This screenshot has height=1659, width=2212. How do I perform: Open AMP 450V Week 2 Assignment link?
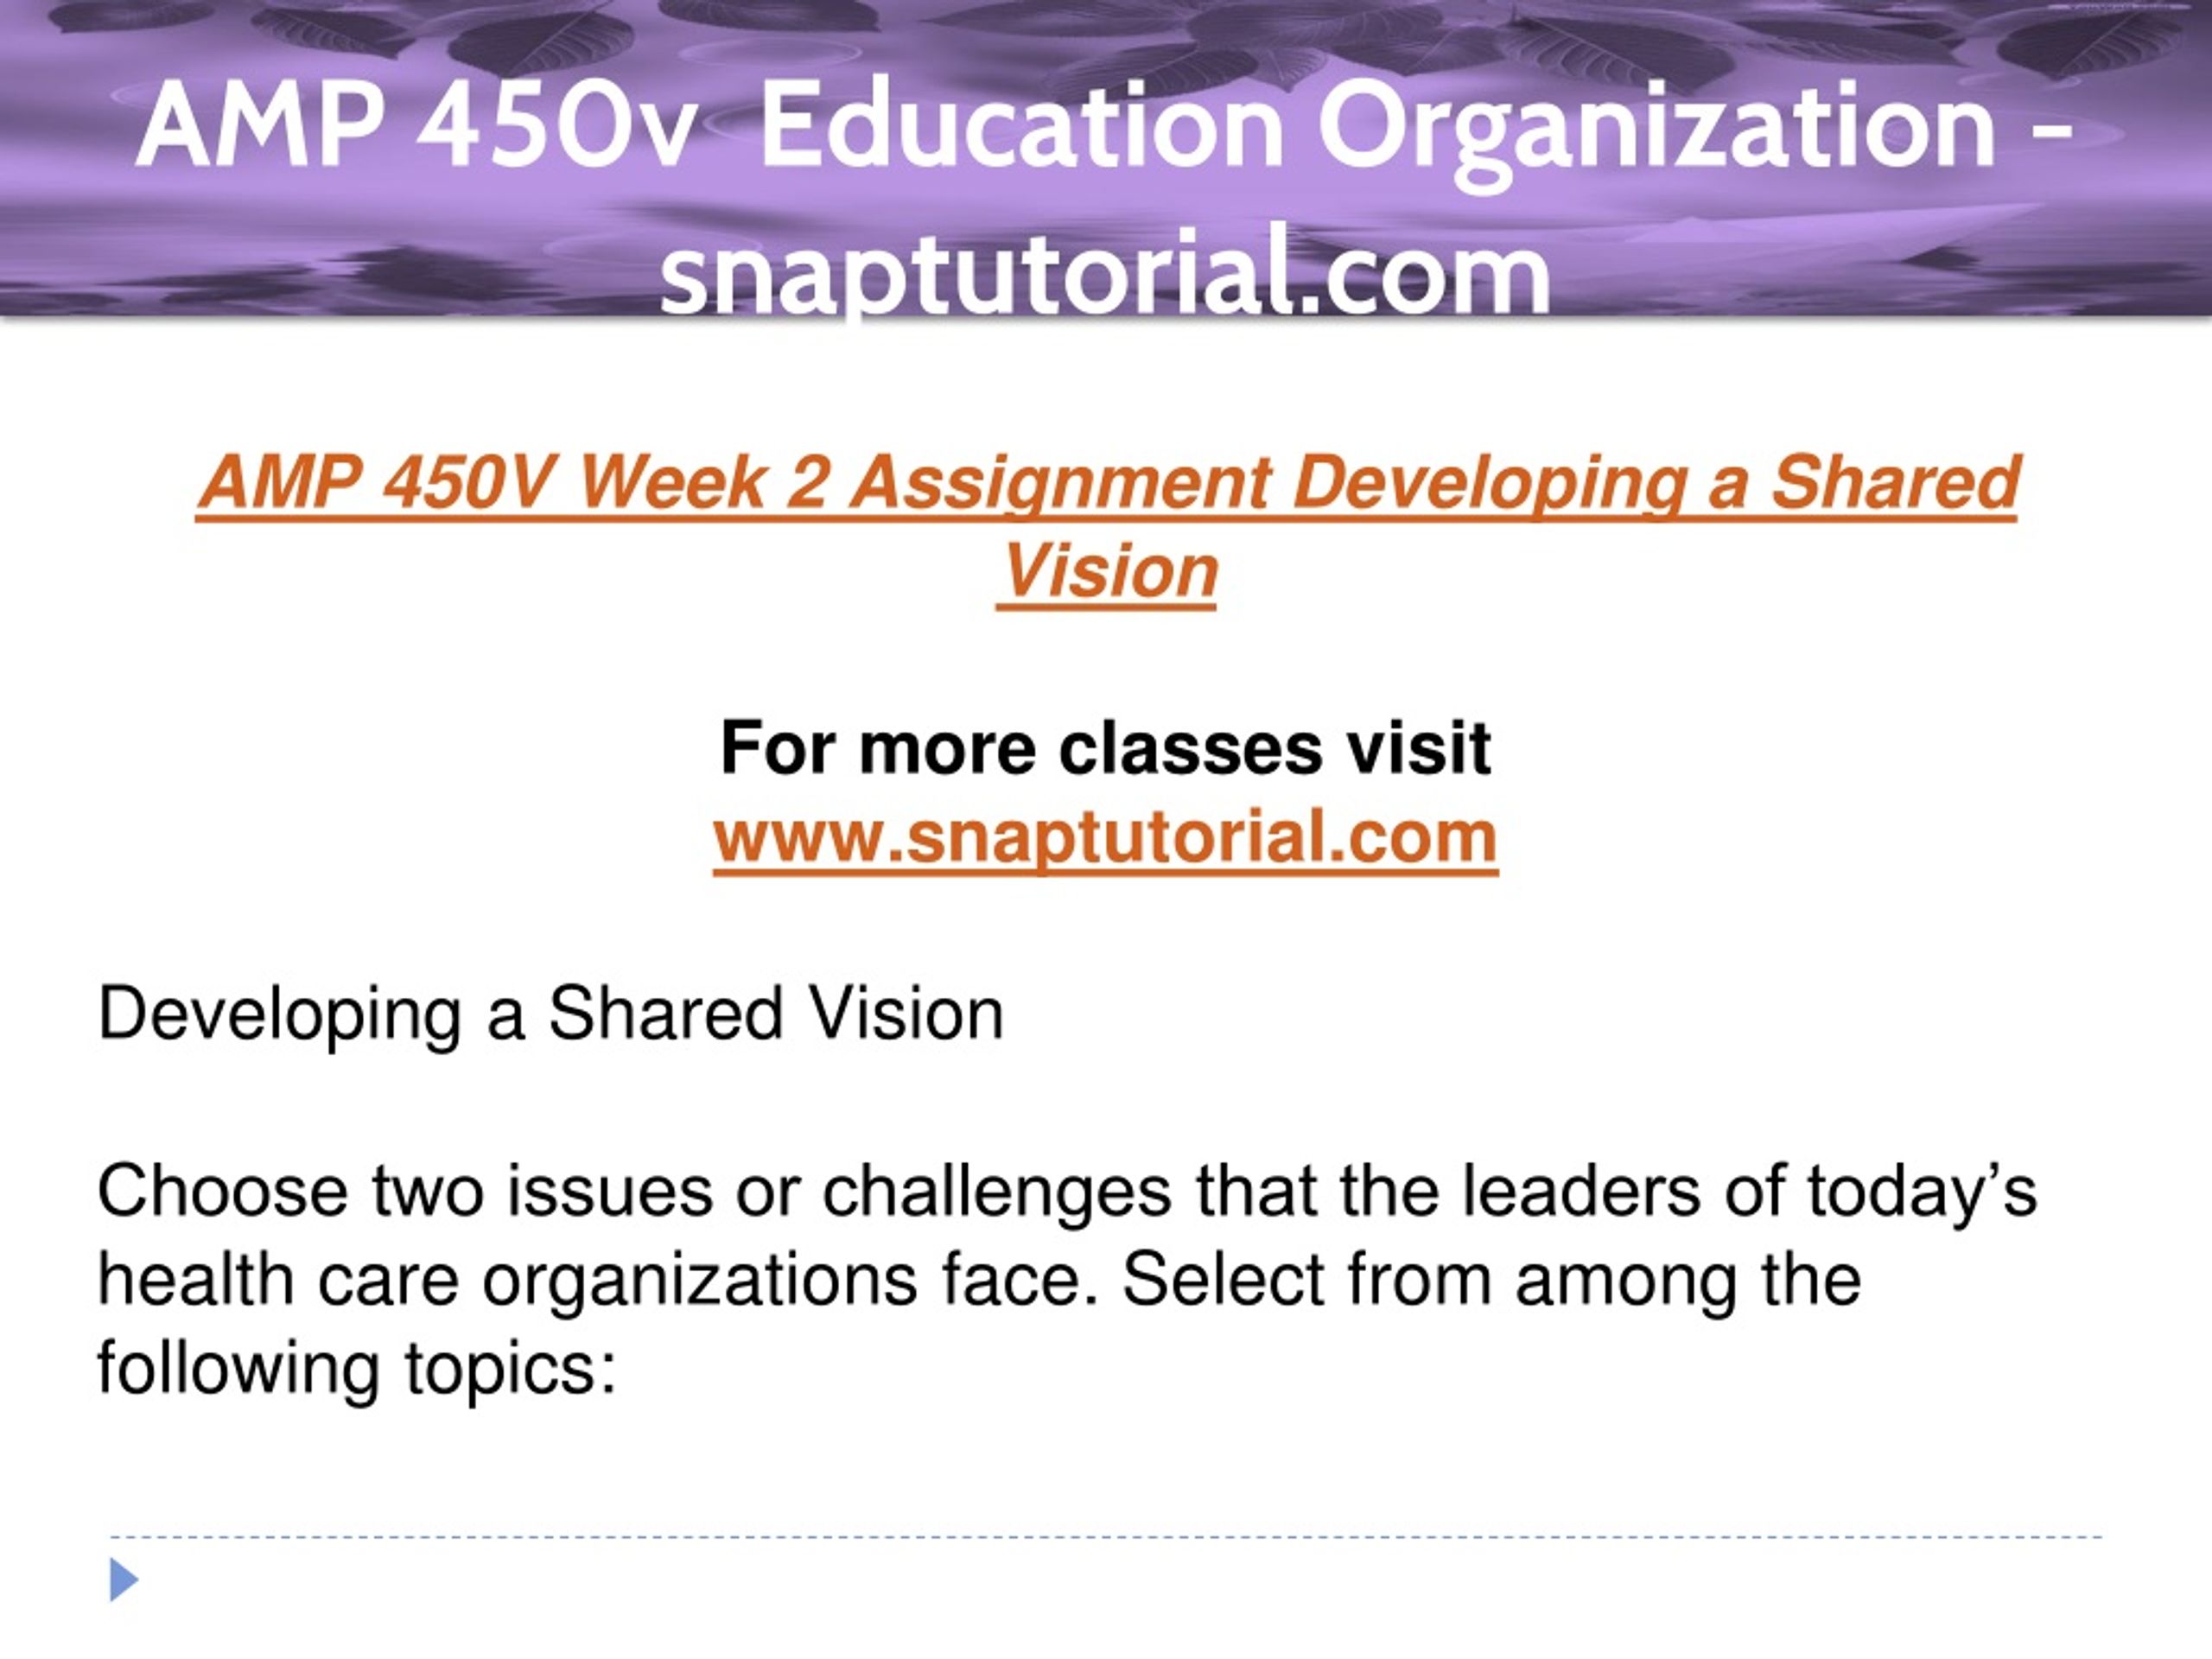1107,526
